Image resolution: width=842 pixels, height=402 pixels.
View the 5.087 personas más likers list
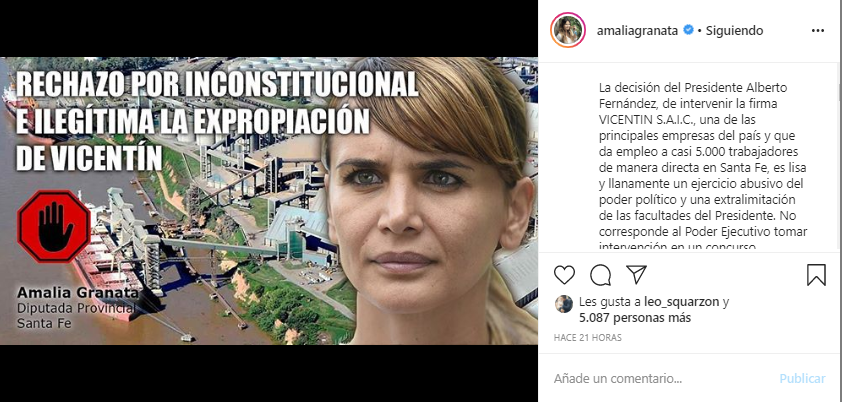click(x=635, y=318)
